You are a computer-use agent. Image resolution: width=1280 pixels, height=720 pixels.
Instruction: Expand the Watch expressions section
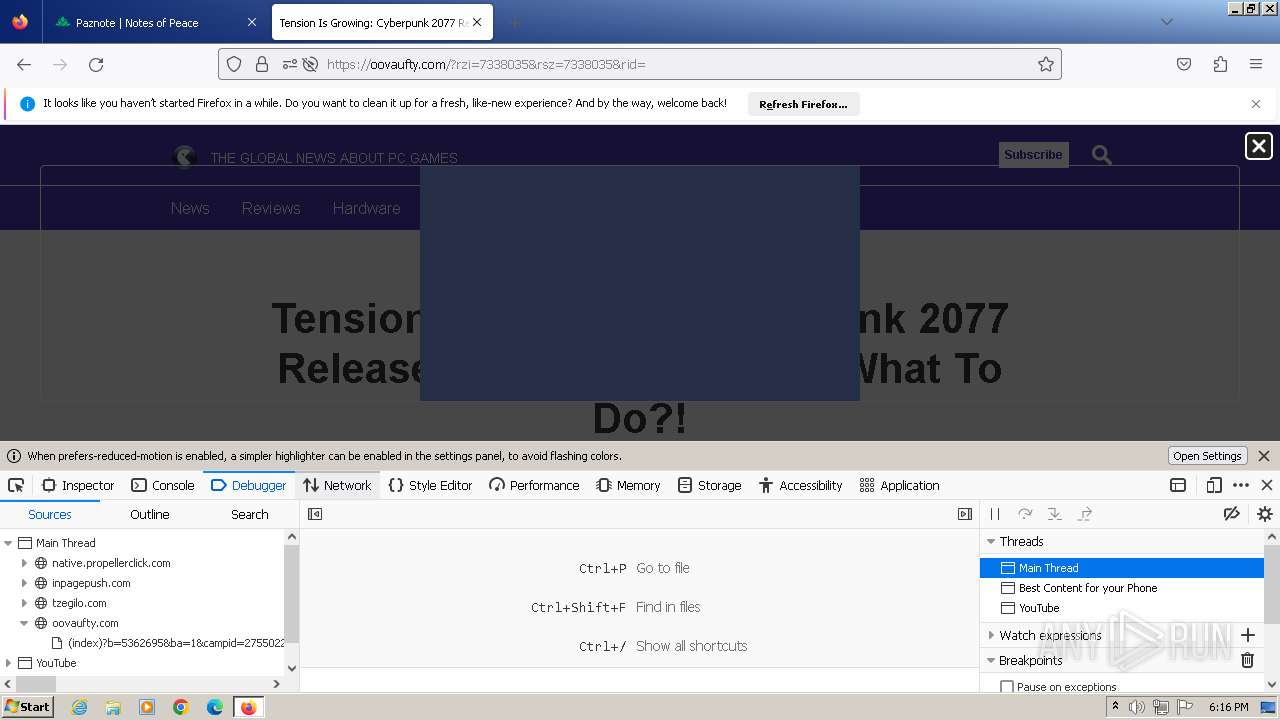point(991,635)
